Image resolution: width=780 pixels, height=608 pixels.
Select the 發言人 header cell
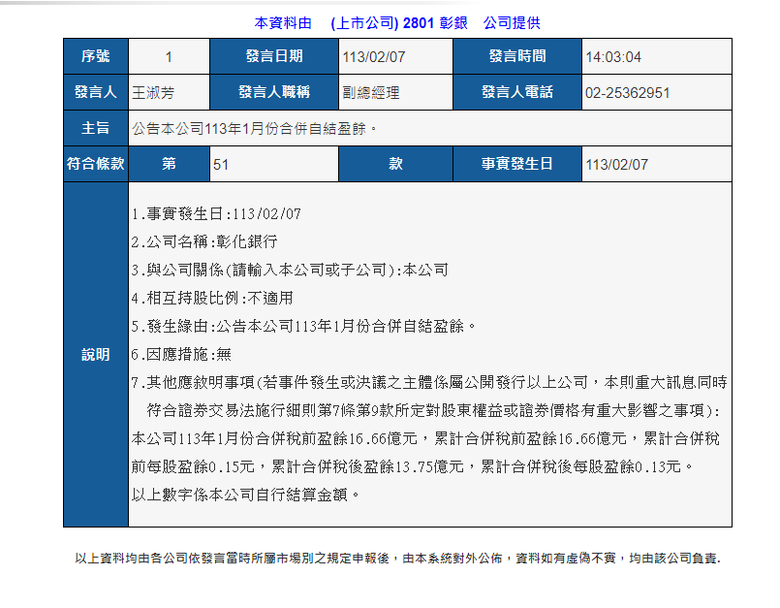[96, 92]
